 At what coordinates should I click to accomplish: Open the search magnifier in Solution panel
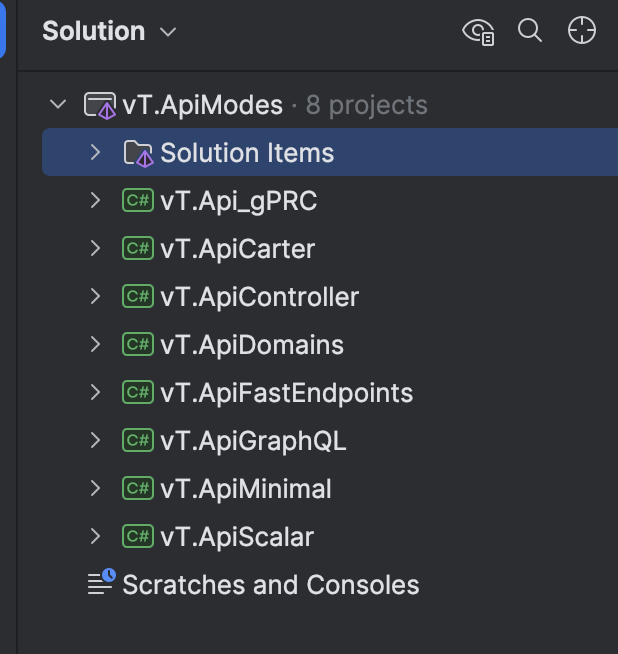530,31
